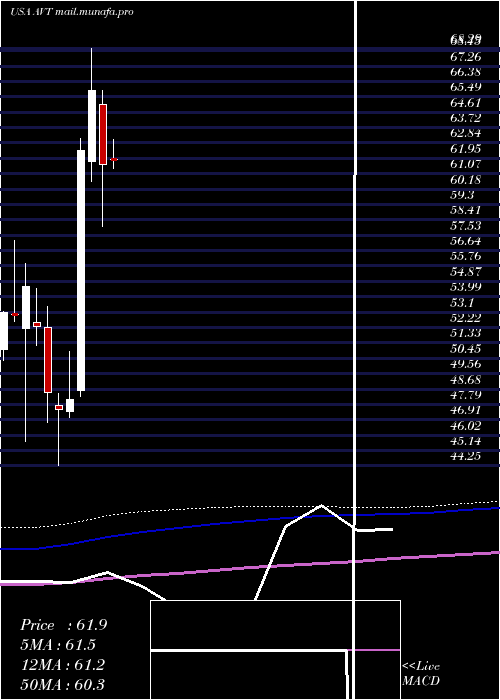Click the 62.84 price axis label
This screenshot has width=500, height=700.
click(x=466, y=133)
